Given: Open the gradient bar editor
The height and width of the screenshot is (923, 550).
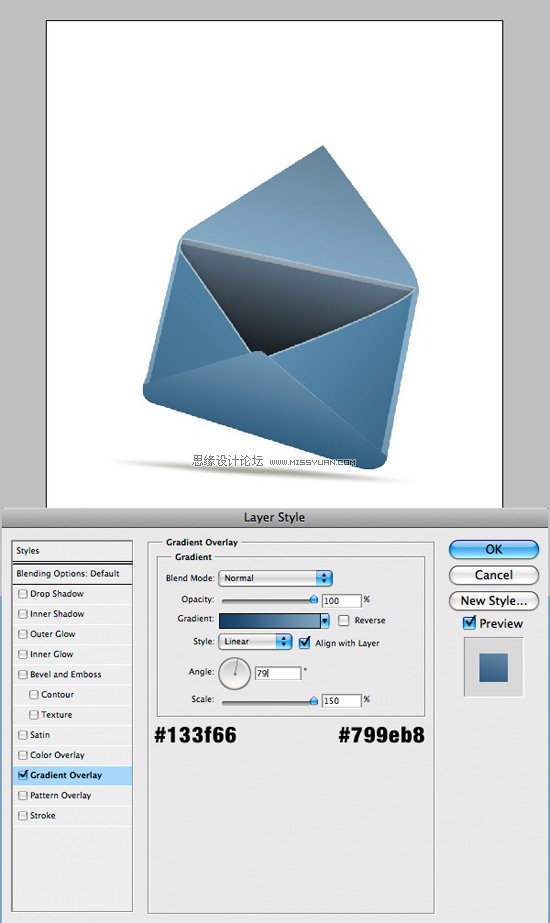Looking at the screenshot, I should point(270,620).
